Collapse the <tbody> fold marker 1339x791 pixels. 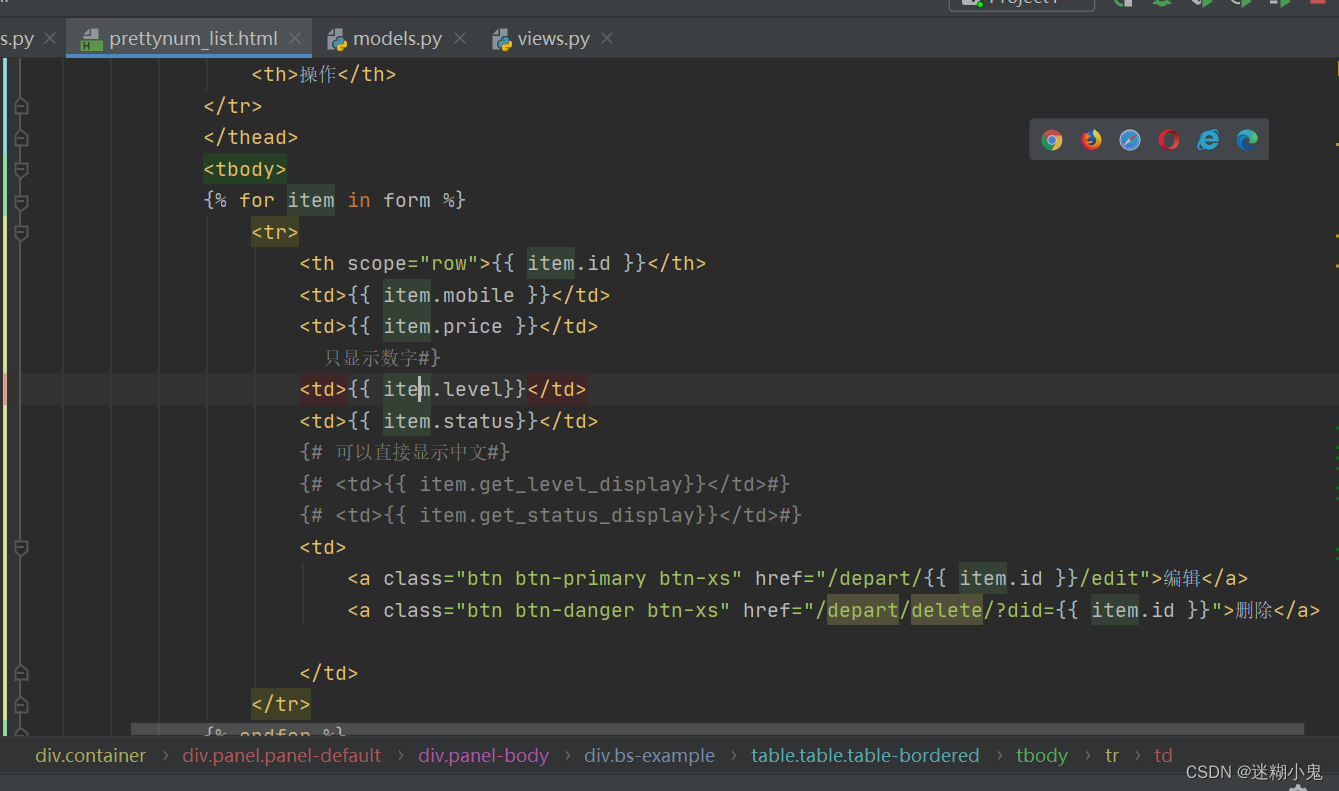pyautogui.click(x=21, y=170)
